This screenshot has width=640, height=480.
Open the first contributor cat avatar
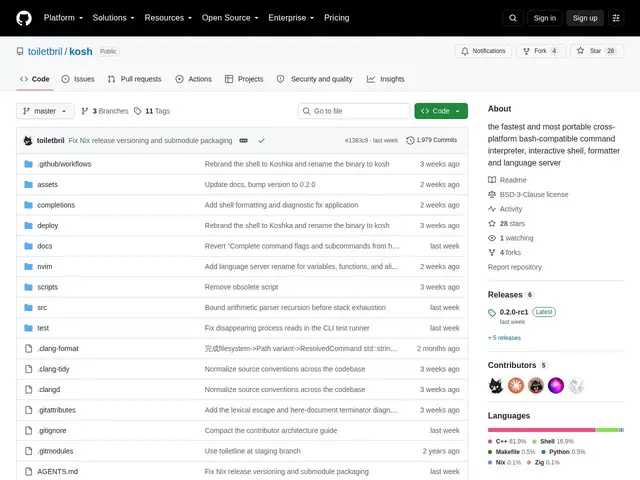[x=496, y=385]
